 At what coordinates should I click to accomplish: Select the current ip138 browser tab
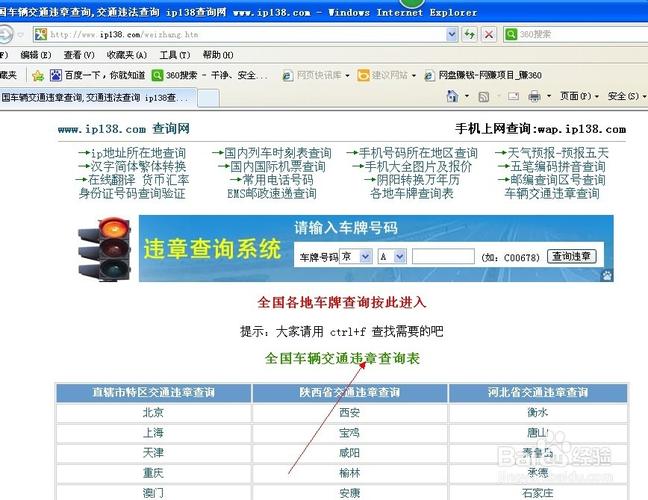coord(98,98)
